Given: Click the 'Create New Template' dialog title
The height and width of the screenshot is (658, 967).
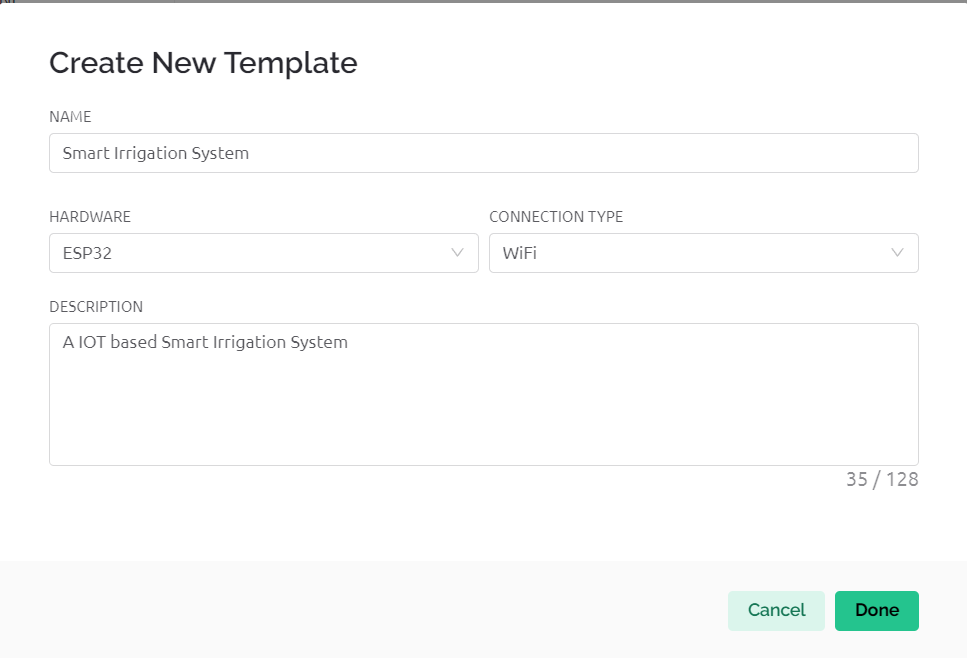Looking at the screenshot, I should click(x=203, y=63).
